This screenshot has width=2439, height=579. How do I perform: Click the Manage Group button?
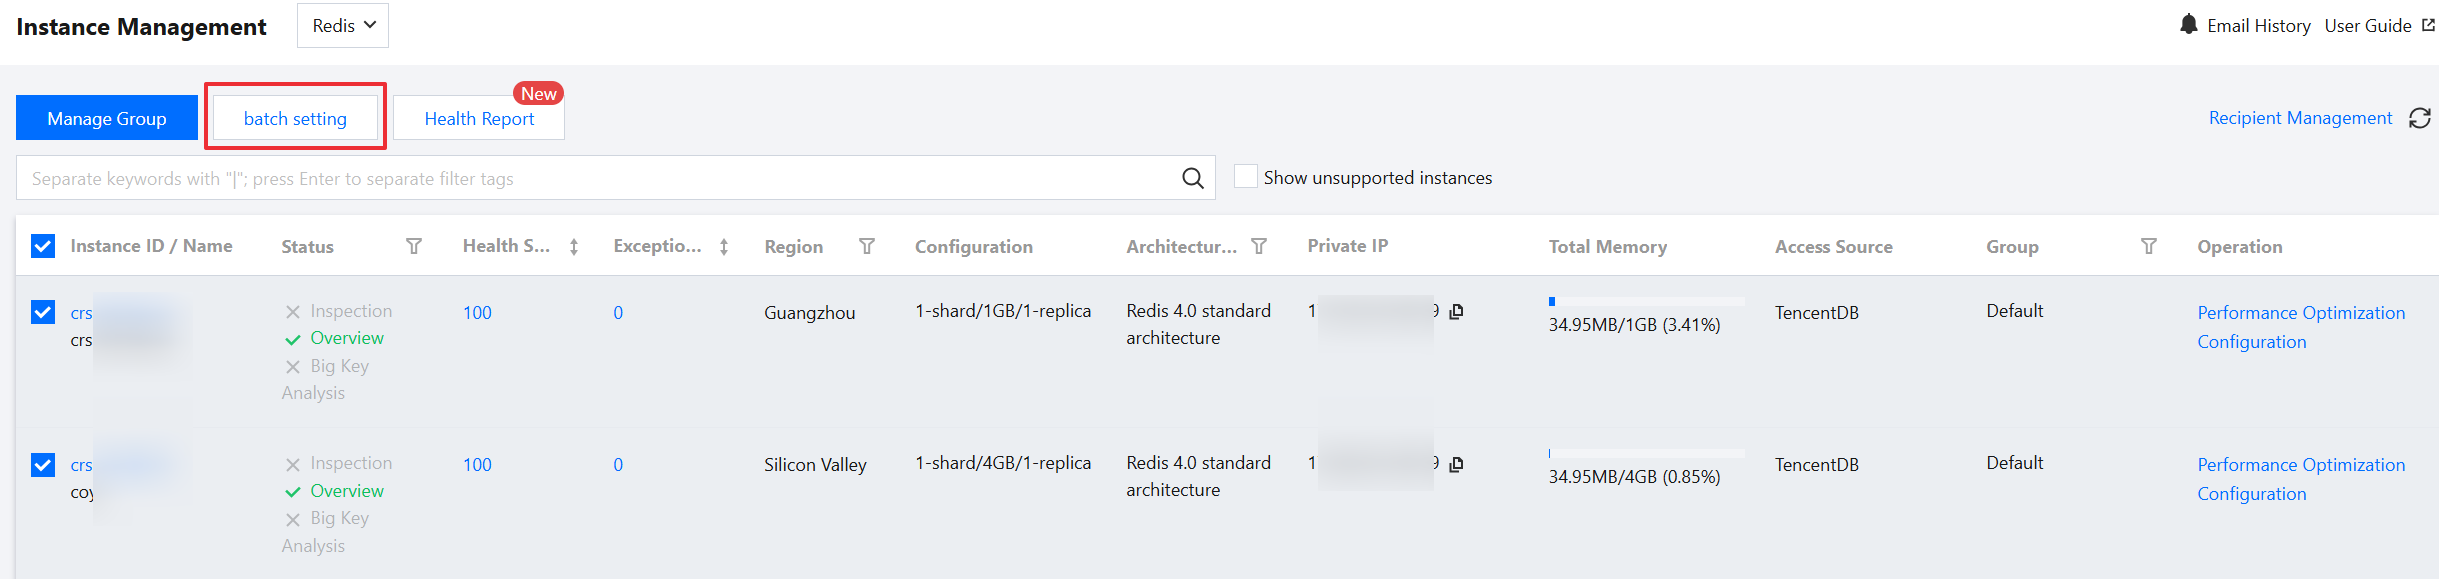(107, 119)
